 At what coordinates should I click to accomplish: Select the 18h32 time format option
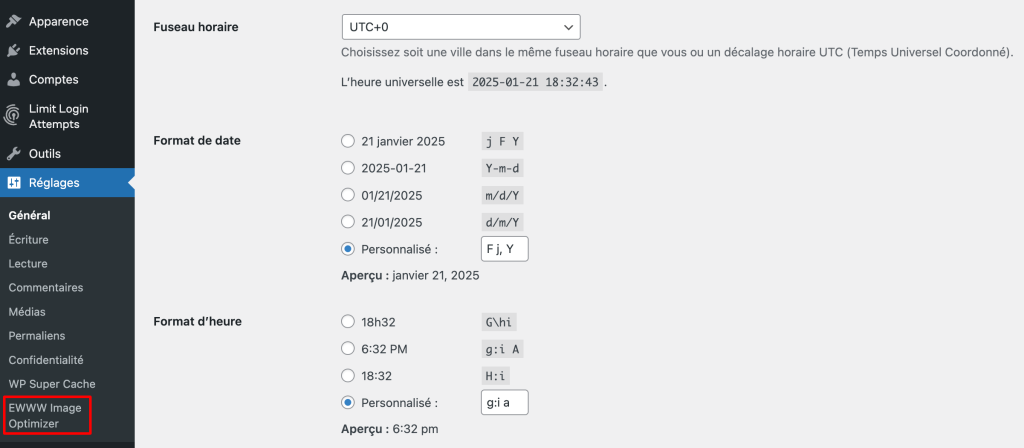[348, 322]
